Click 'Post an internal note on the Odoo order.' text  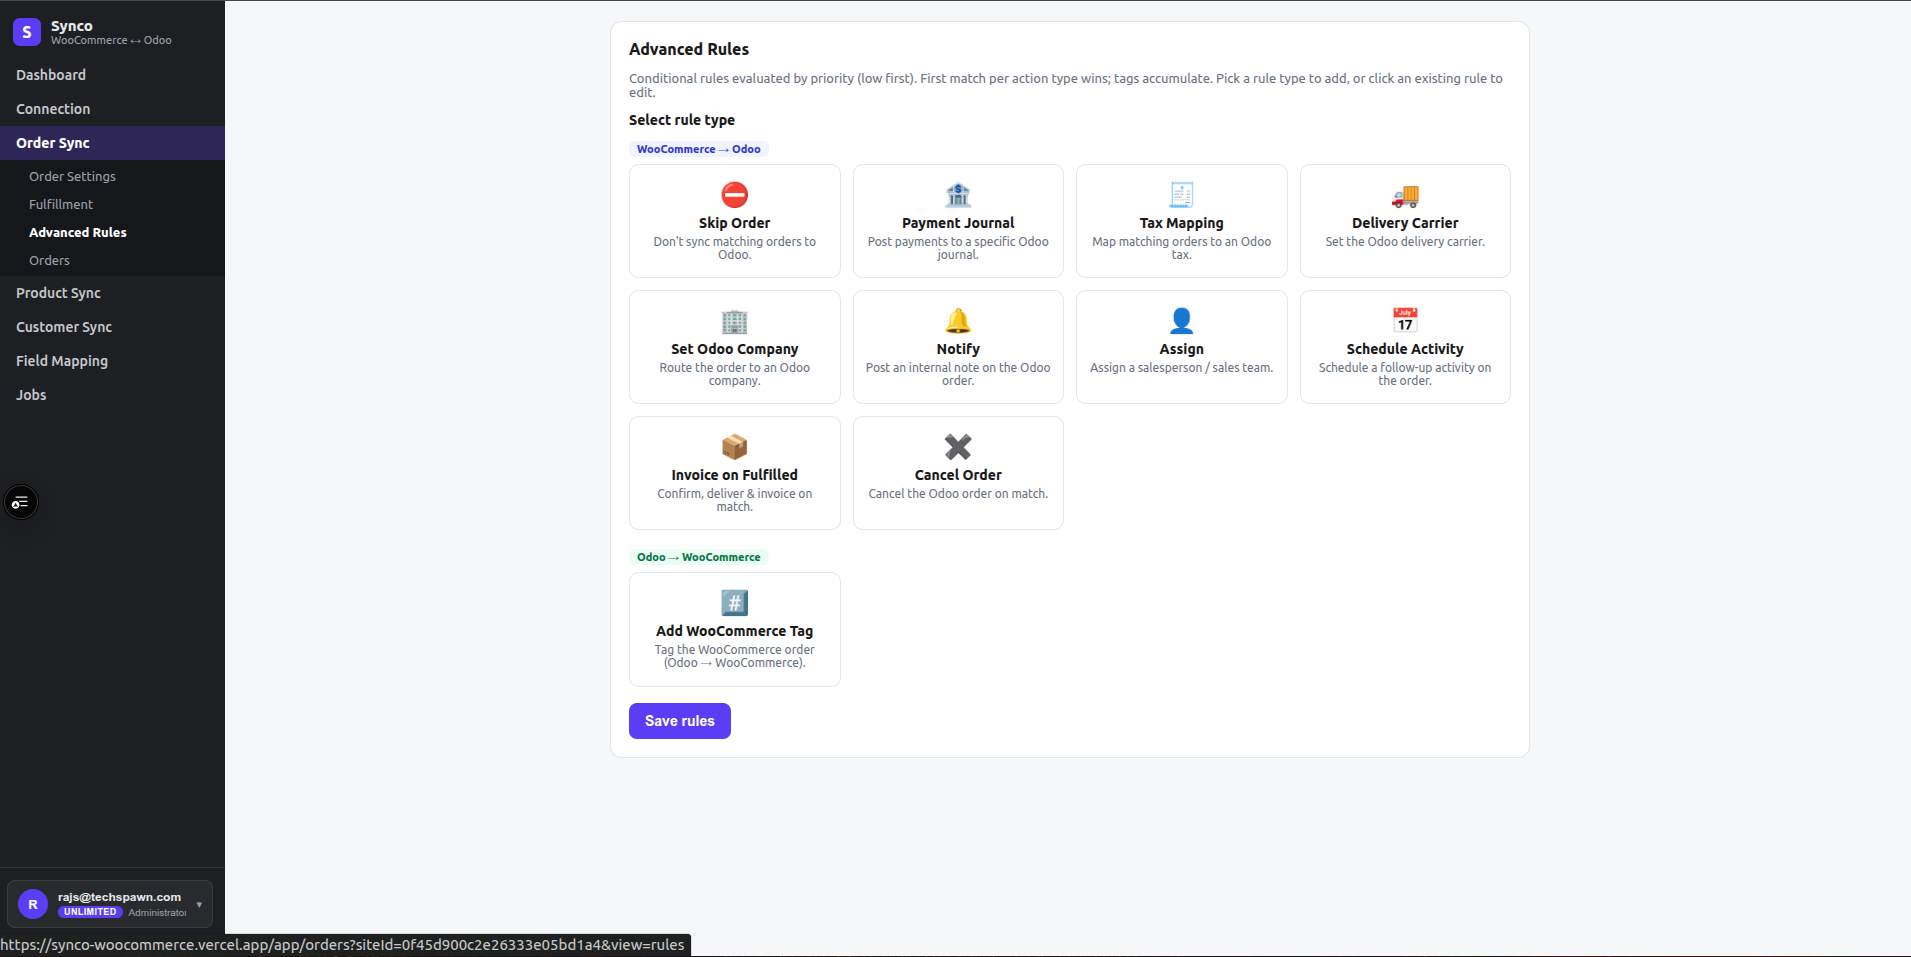pyautogui.click(x=958, y=374)
